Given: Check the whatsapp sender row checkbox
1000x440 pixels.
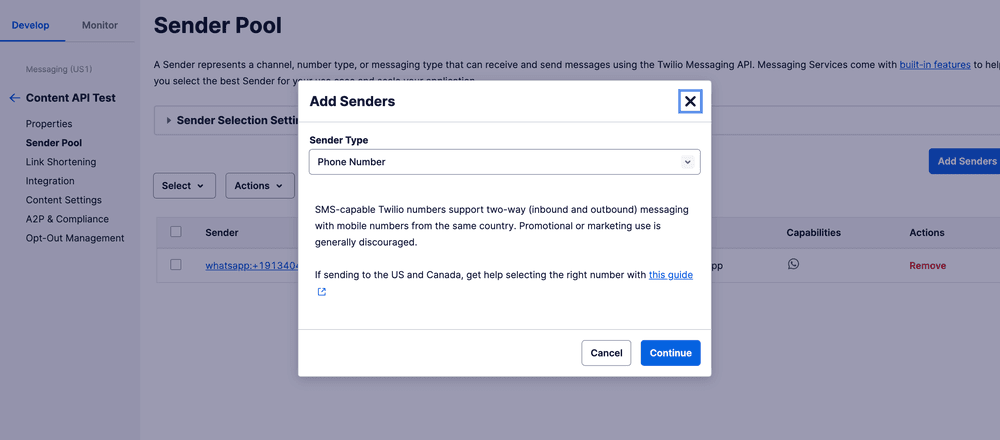Looking at the screenshot, I should (x=176, y=265).
